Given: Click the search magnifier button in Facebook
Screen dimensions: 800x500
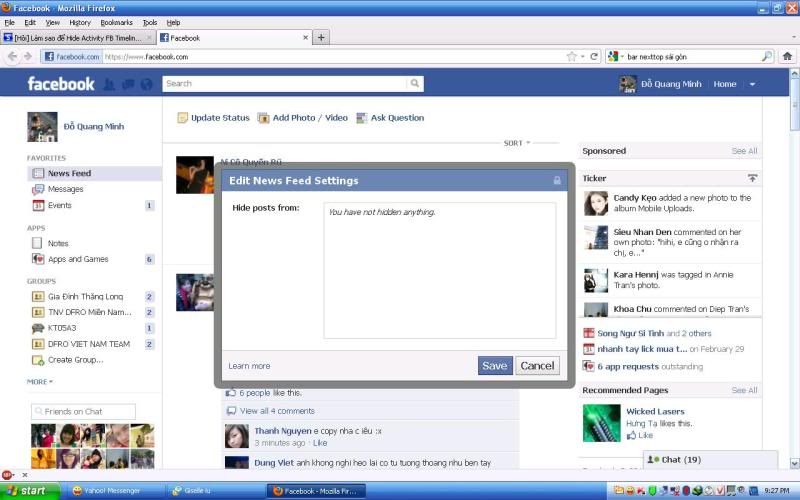Looking at the screenshot, I should pos(415,83).
